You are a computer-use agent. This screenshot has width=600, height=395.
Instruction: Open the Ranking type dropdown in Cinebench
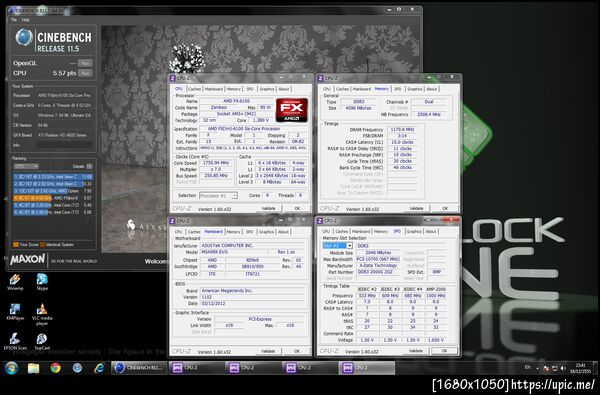pyautogui.click(x=26, y=166)
